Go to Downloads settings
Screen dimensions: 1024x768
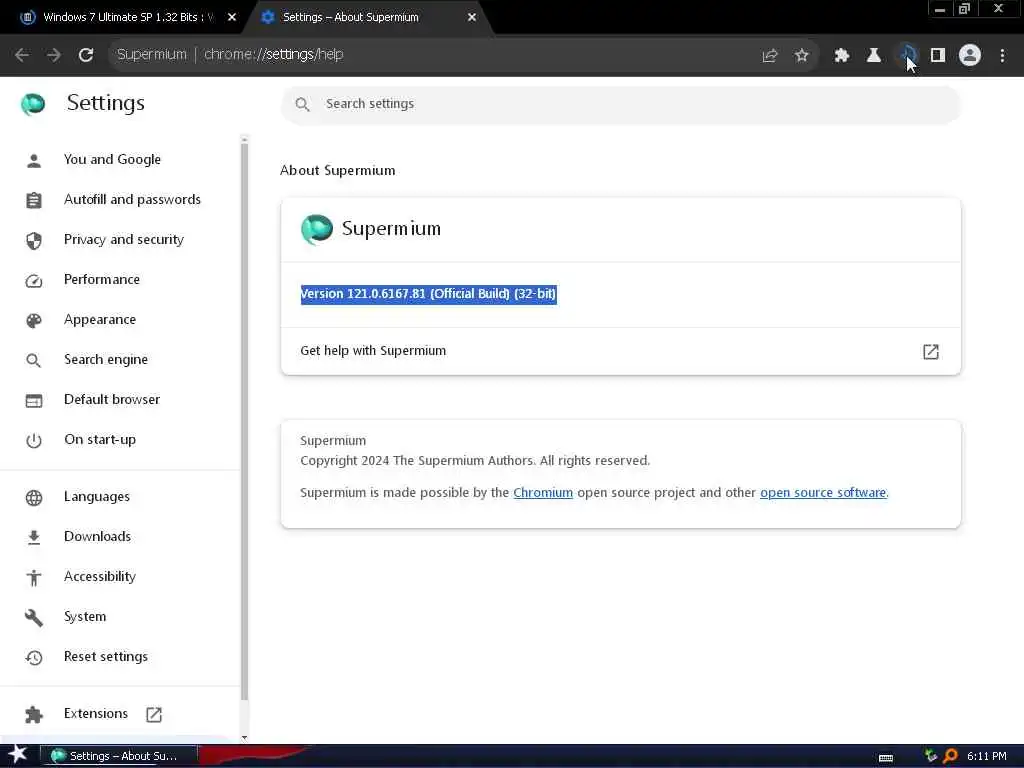[97, 536]
